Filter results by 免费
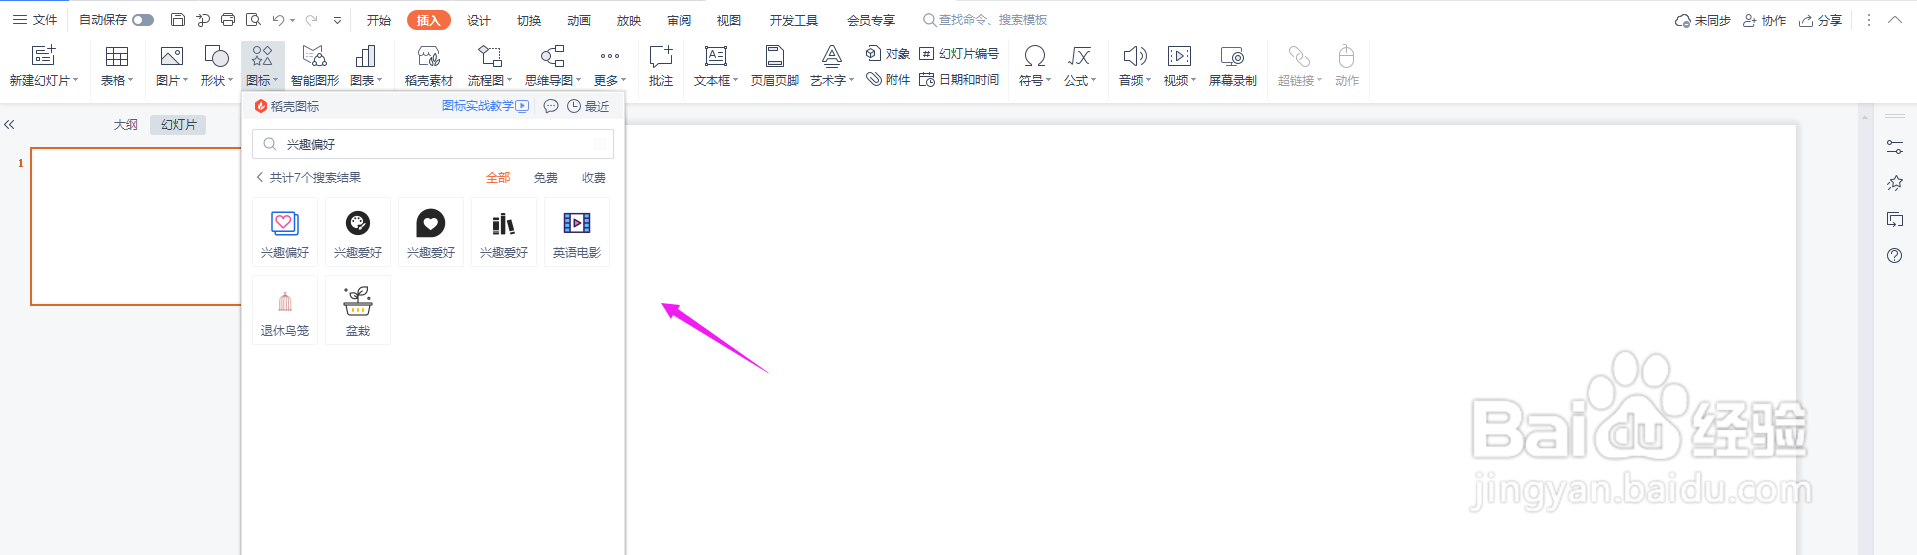Screen dimensions: 1917x555 coord(546,178)
